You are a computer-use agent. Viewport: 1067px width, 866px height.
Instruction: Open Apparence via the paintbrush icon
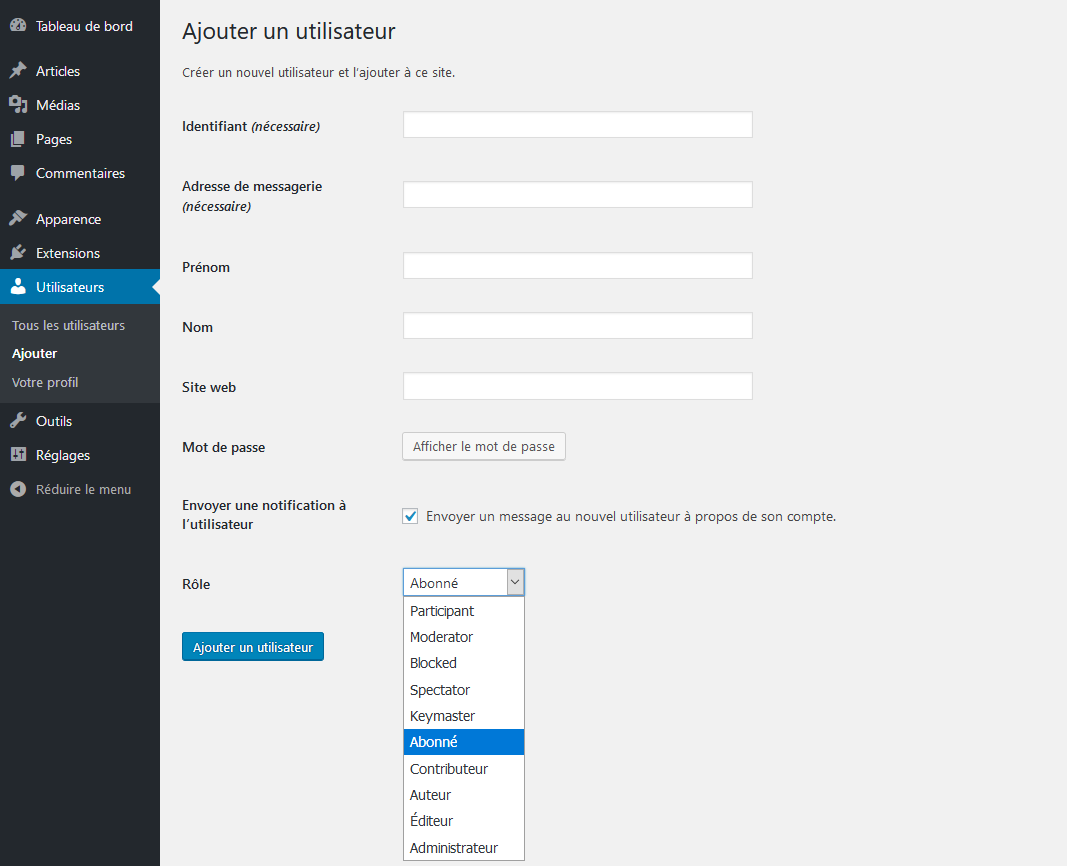pos(18,219)
